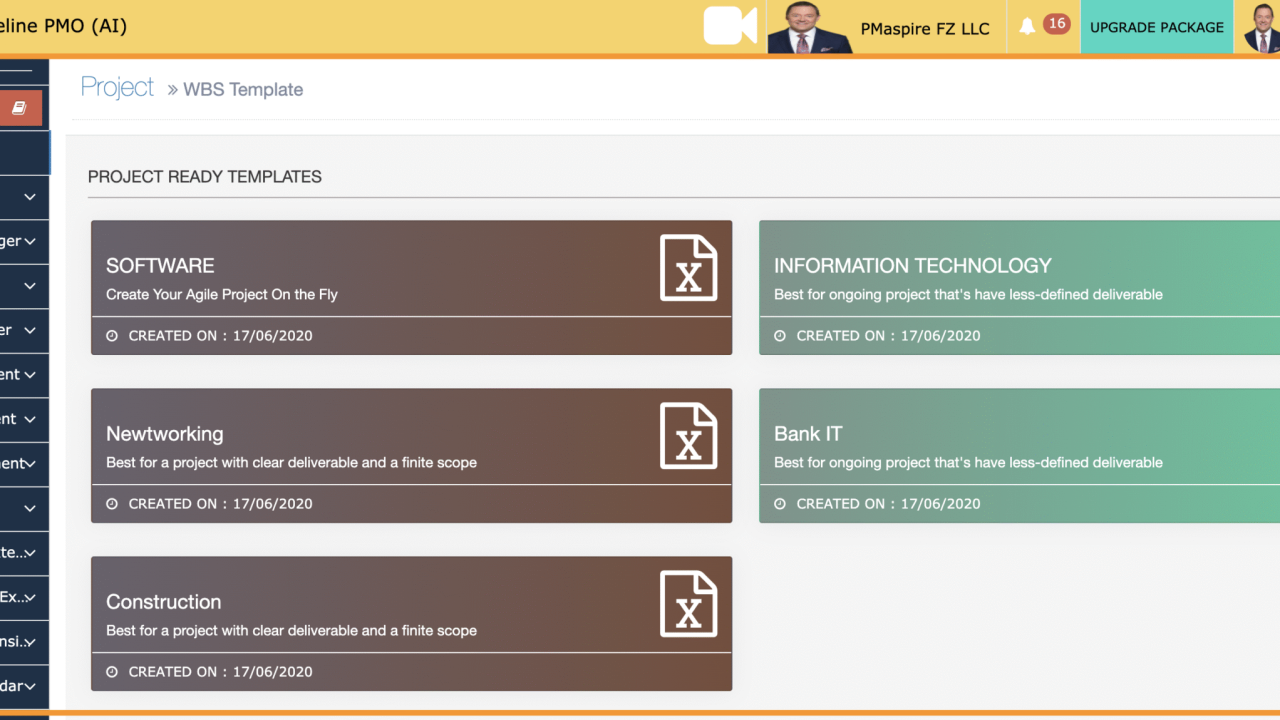Screen dimensions: 1280x720
Task: Click the 'eline PMO (AI)' app title
Action: 64,26
